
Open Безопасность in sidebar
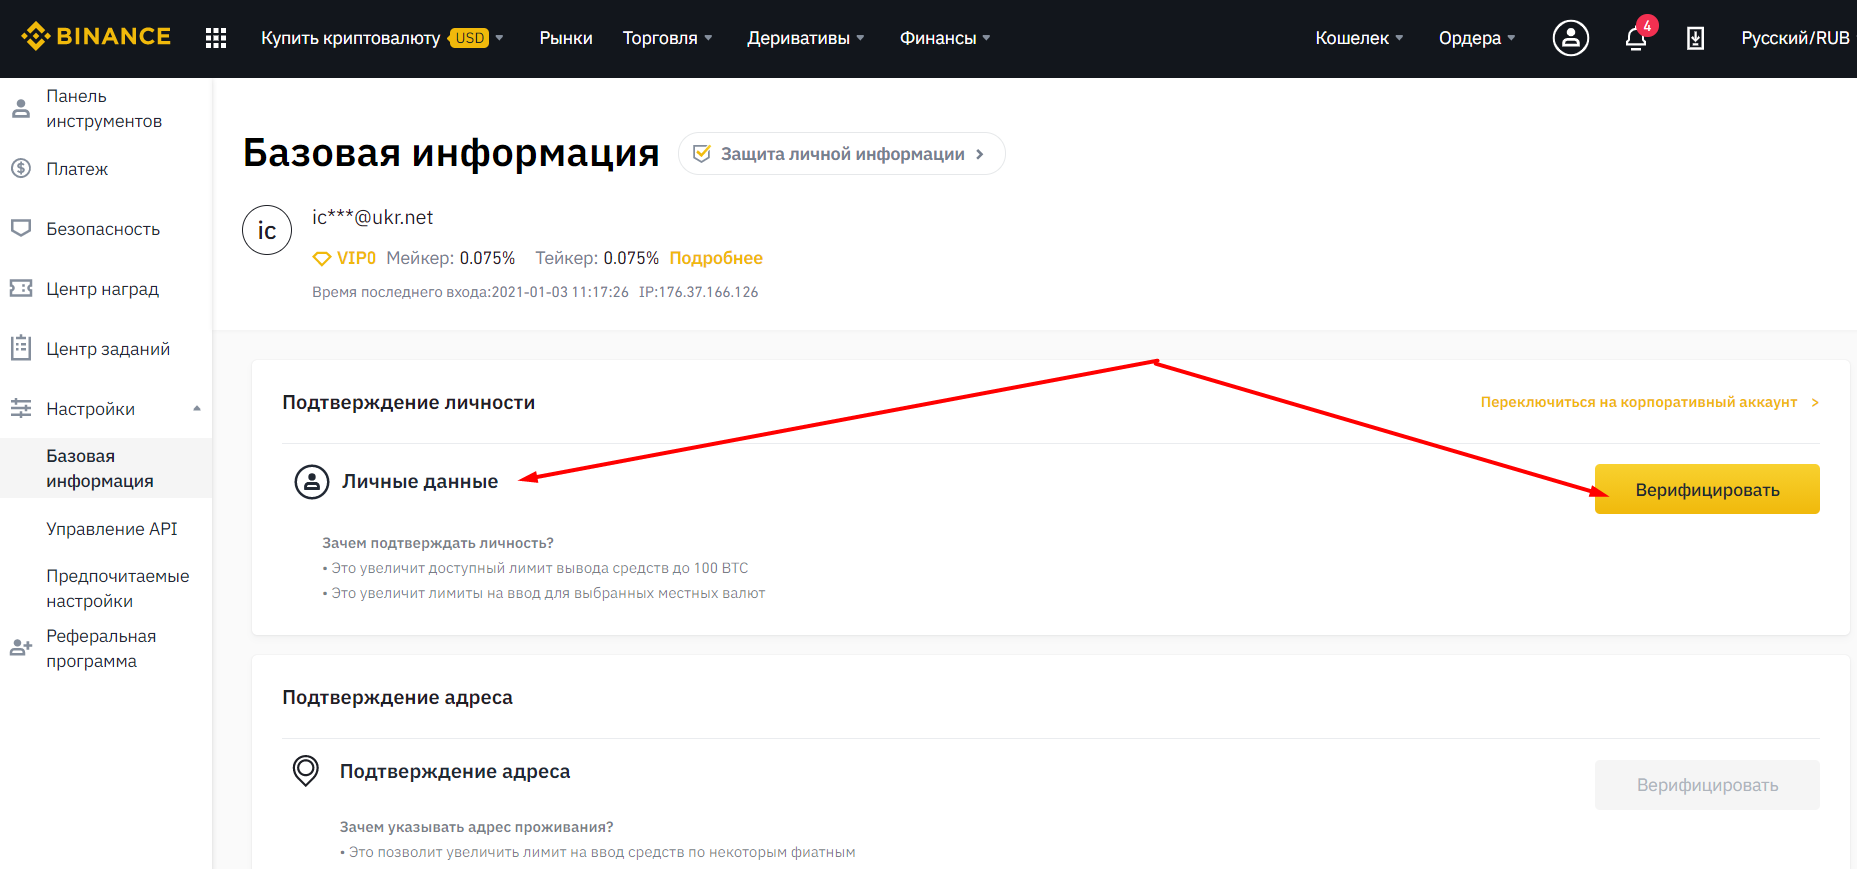pos(103,229)
